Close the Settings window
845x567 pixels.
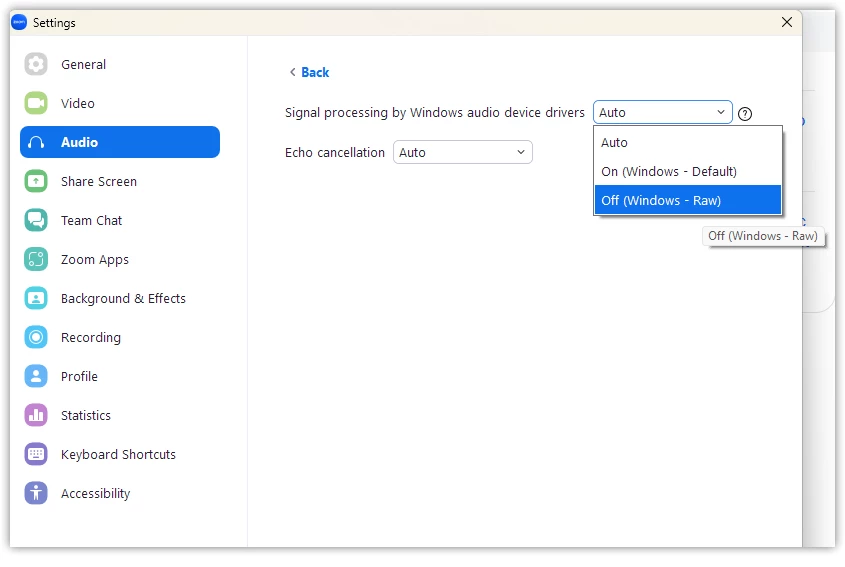tap(787, 22)
